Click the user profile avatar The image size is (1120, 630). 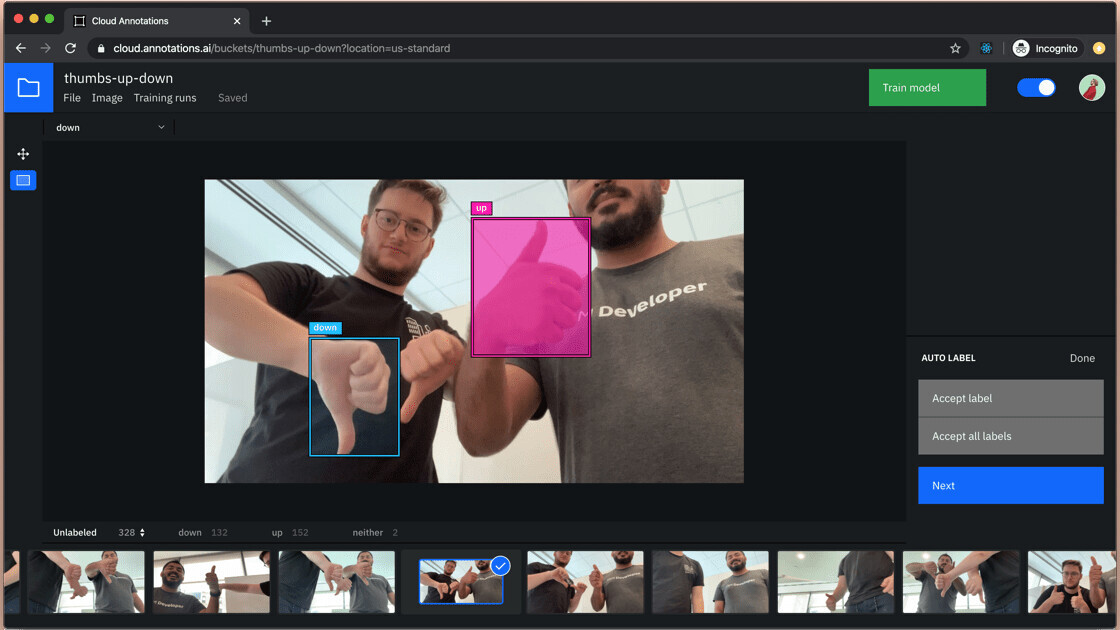(1091, 88)
